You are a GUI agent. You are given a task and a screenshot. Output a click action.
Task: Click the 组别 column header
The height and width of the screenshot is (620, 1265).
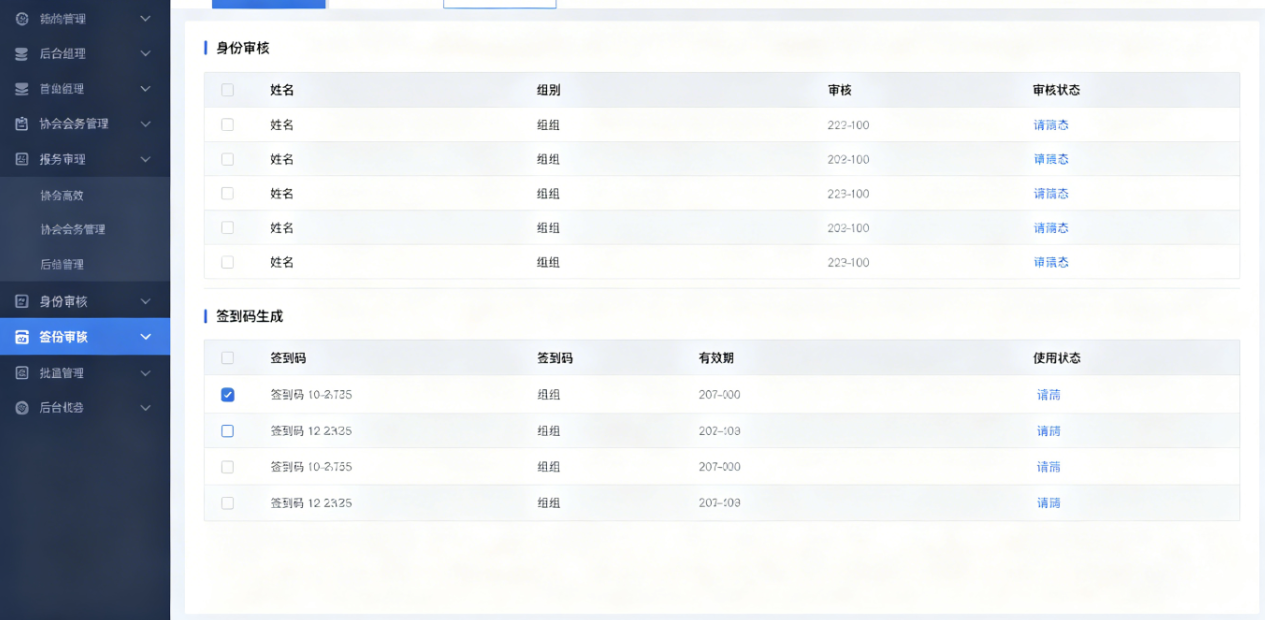tap(548, 90)
